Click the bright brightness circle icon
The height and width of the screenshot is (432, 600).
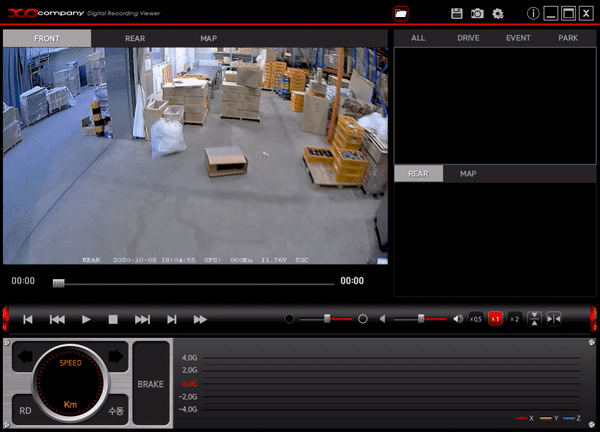pyautogui.click(x=363, y=319)
